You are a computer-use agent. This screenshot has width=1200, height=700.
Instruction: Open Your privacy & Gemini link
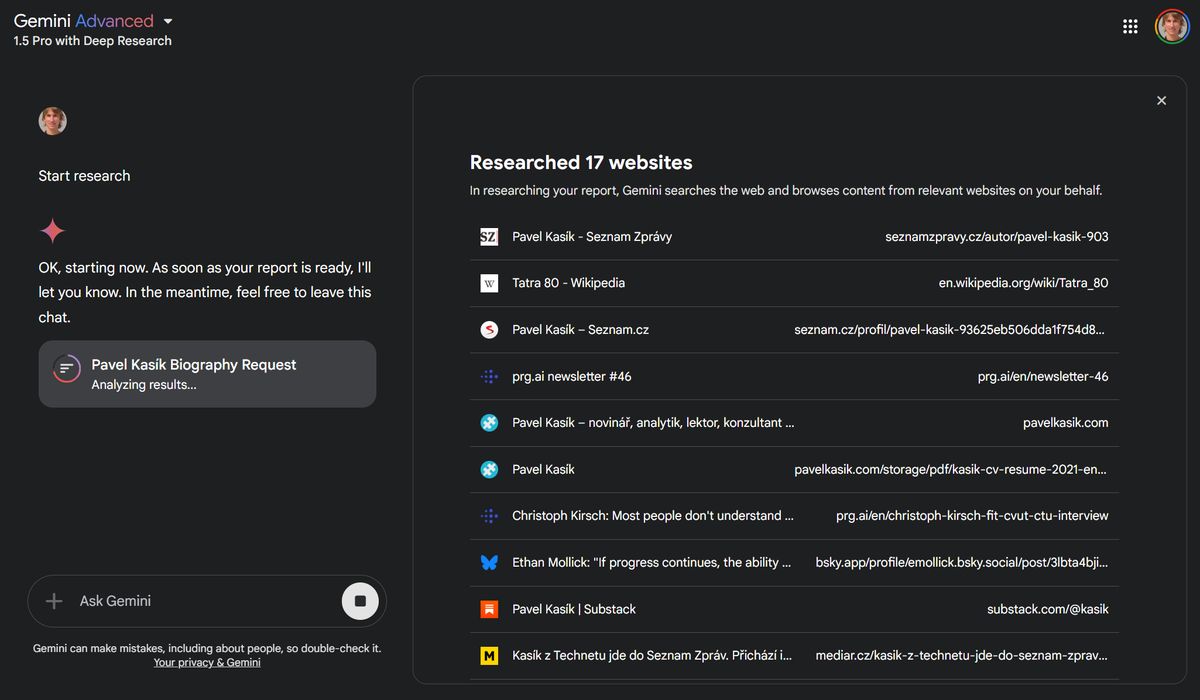(207, 662)
